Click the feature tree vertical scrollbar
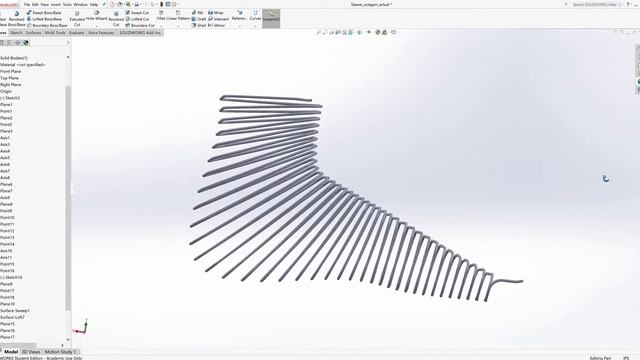 pos(68,198)
